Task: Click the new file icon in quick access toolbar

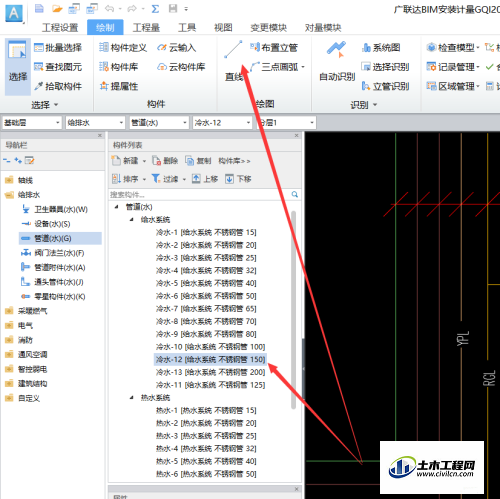Action: pyautogui.click(x=39, y=8)
